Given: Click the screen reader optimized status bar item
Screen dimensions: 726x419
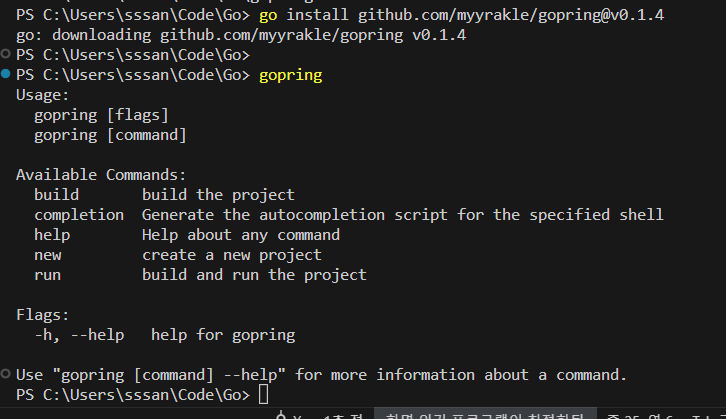Looking at the screenshot, I should (x=485, y=414).
